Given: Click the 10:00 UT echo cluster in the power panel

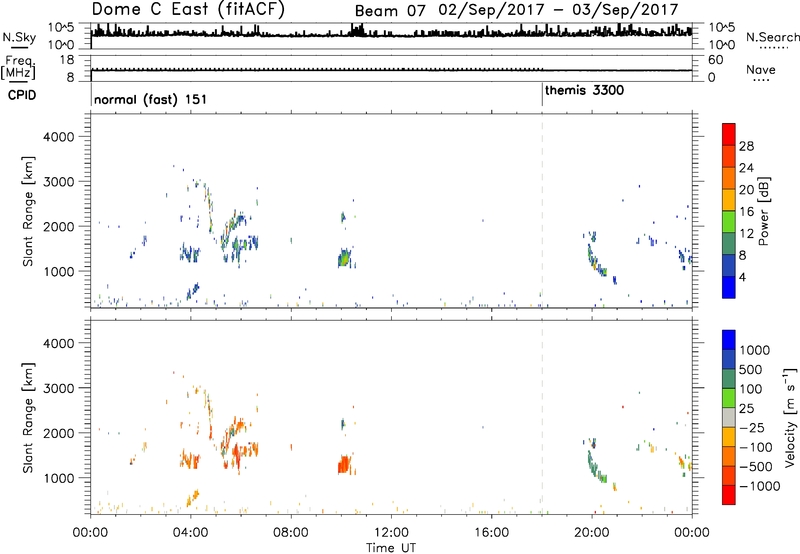Looking at the screenshot, I should coord(345,258).
